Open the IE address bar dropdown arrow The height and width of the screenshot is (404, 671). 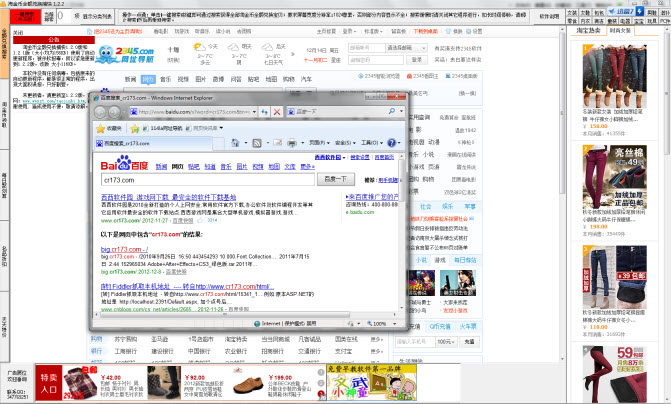coord(254,112)
